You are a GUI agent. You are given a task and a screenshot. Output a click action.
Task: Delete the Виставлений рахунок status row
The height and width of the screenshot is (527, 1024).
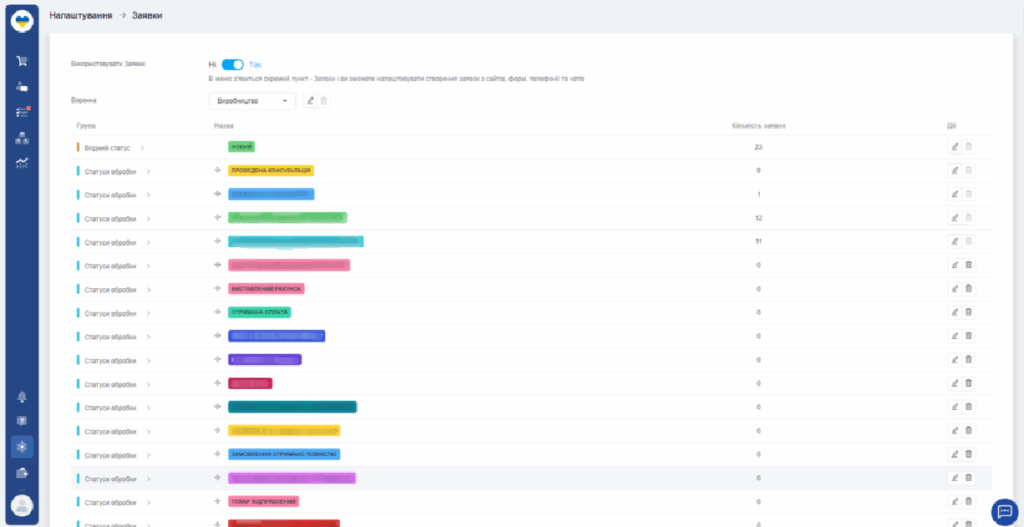pyautogui.click(x=968, y=289)
